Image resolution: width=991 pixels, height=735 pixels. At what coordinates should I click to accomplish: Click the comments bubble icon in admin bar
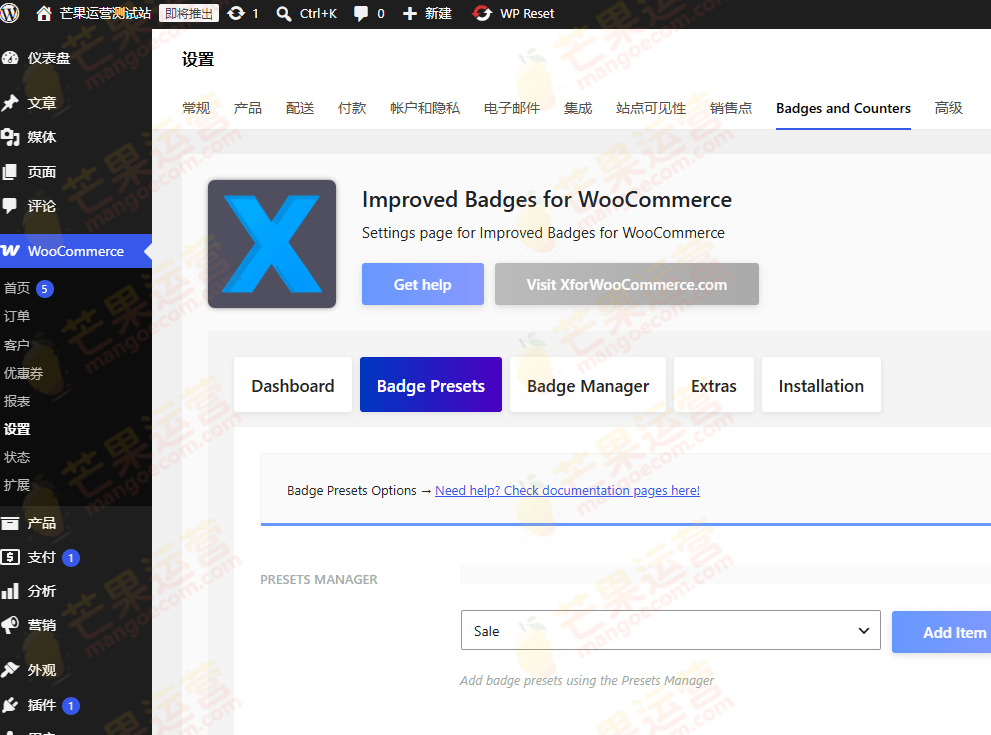361,14
